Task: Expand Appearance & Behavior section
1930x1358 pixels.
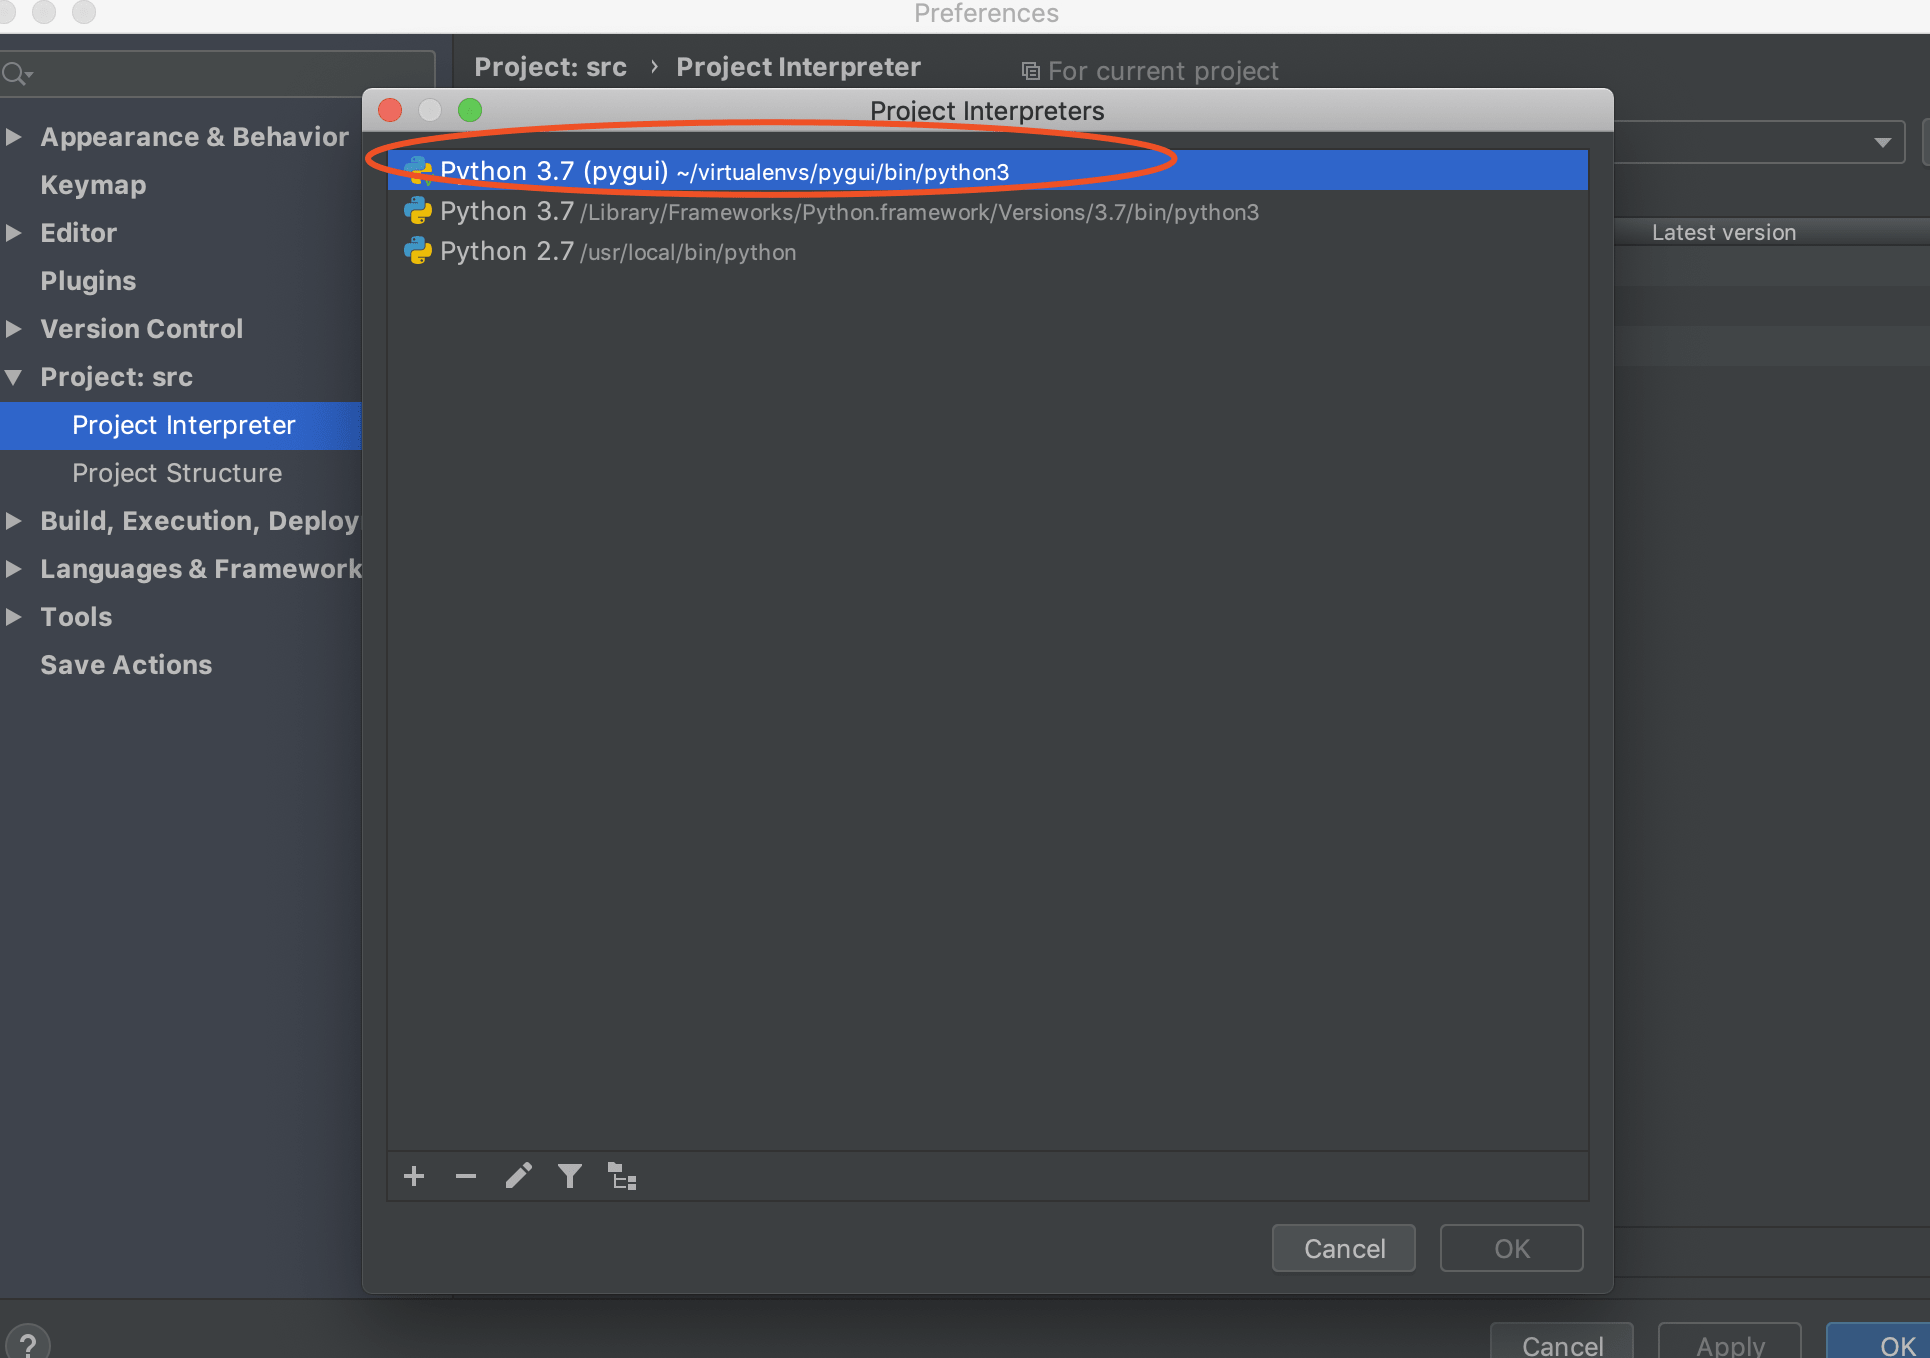Action: tap(14, 137)
